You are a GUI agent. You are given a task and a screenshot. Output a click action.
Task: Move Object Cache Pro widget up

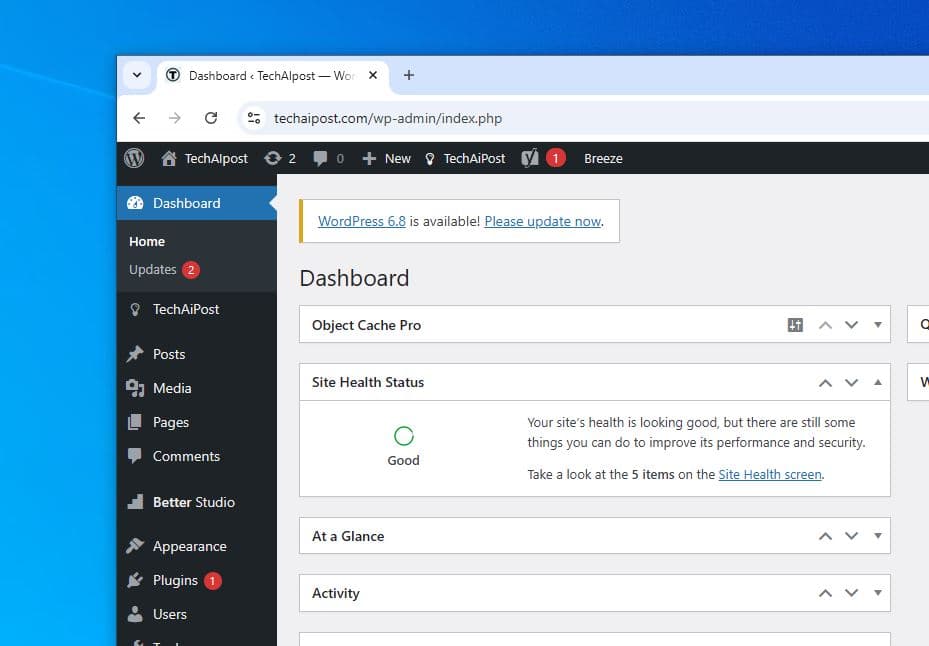825,325
